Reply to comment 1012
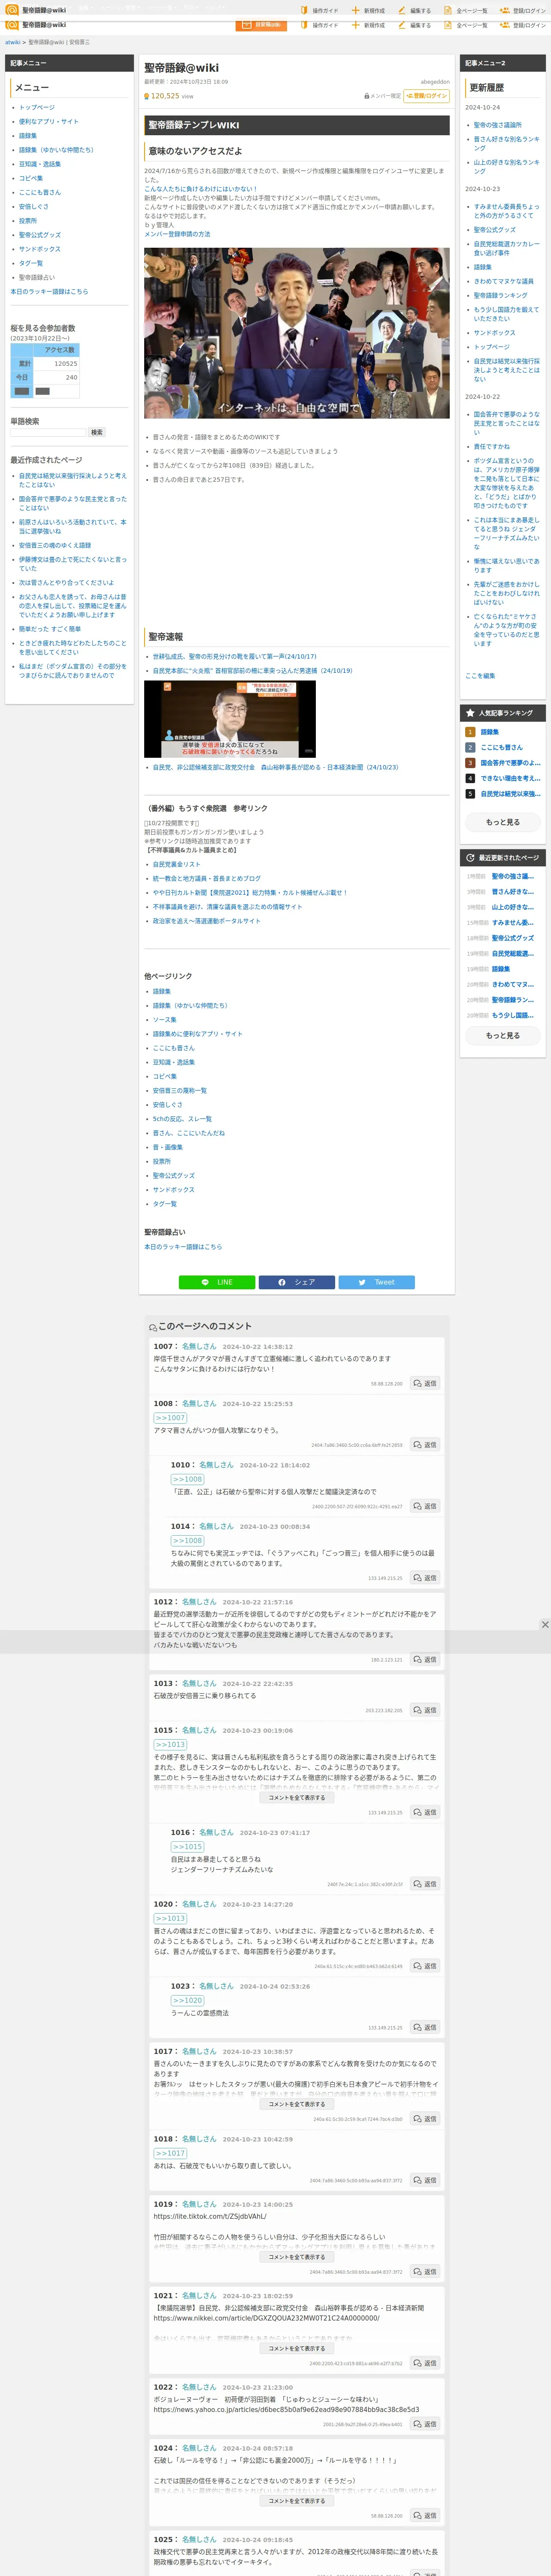Screen dimensions: 551x2576 tap(425, 1659)
